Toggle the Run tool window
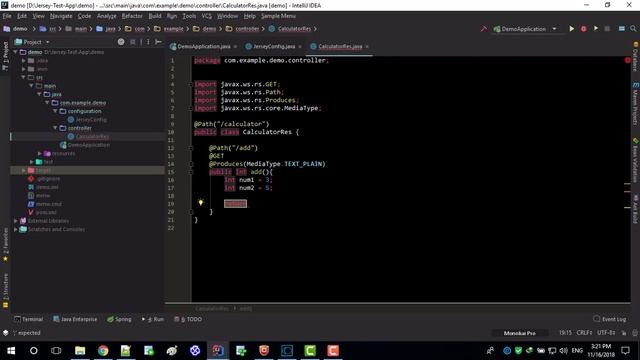Viewport: 640px width, 360px height. pyautogui.click(x=153, y=319)
